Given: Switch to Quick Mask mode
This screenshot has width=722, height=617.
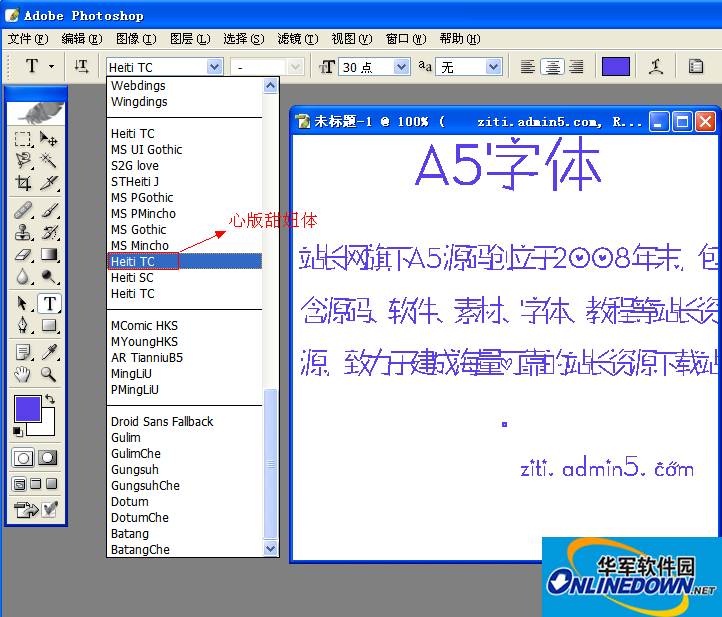Looking at the screenshot, I should [x=47, y=458].
